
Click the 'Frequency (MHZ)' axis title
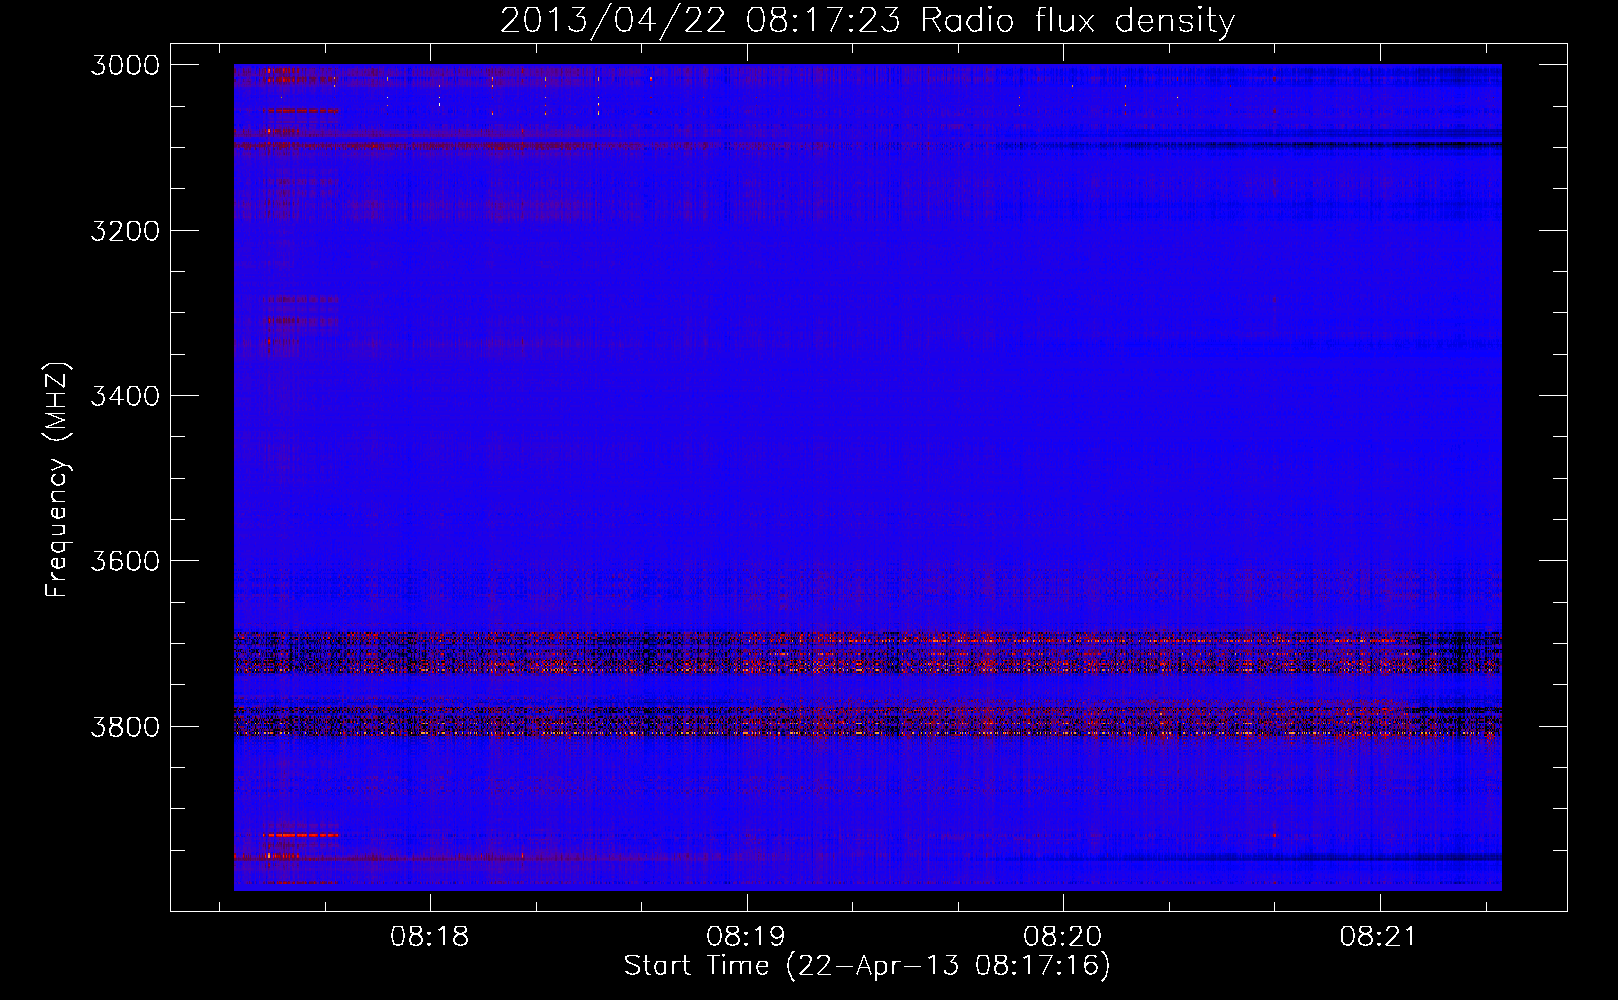click(x=58, y=479)
